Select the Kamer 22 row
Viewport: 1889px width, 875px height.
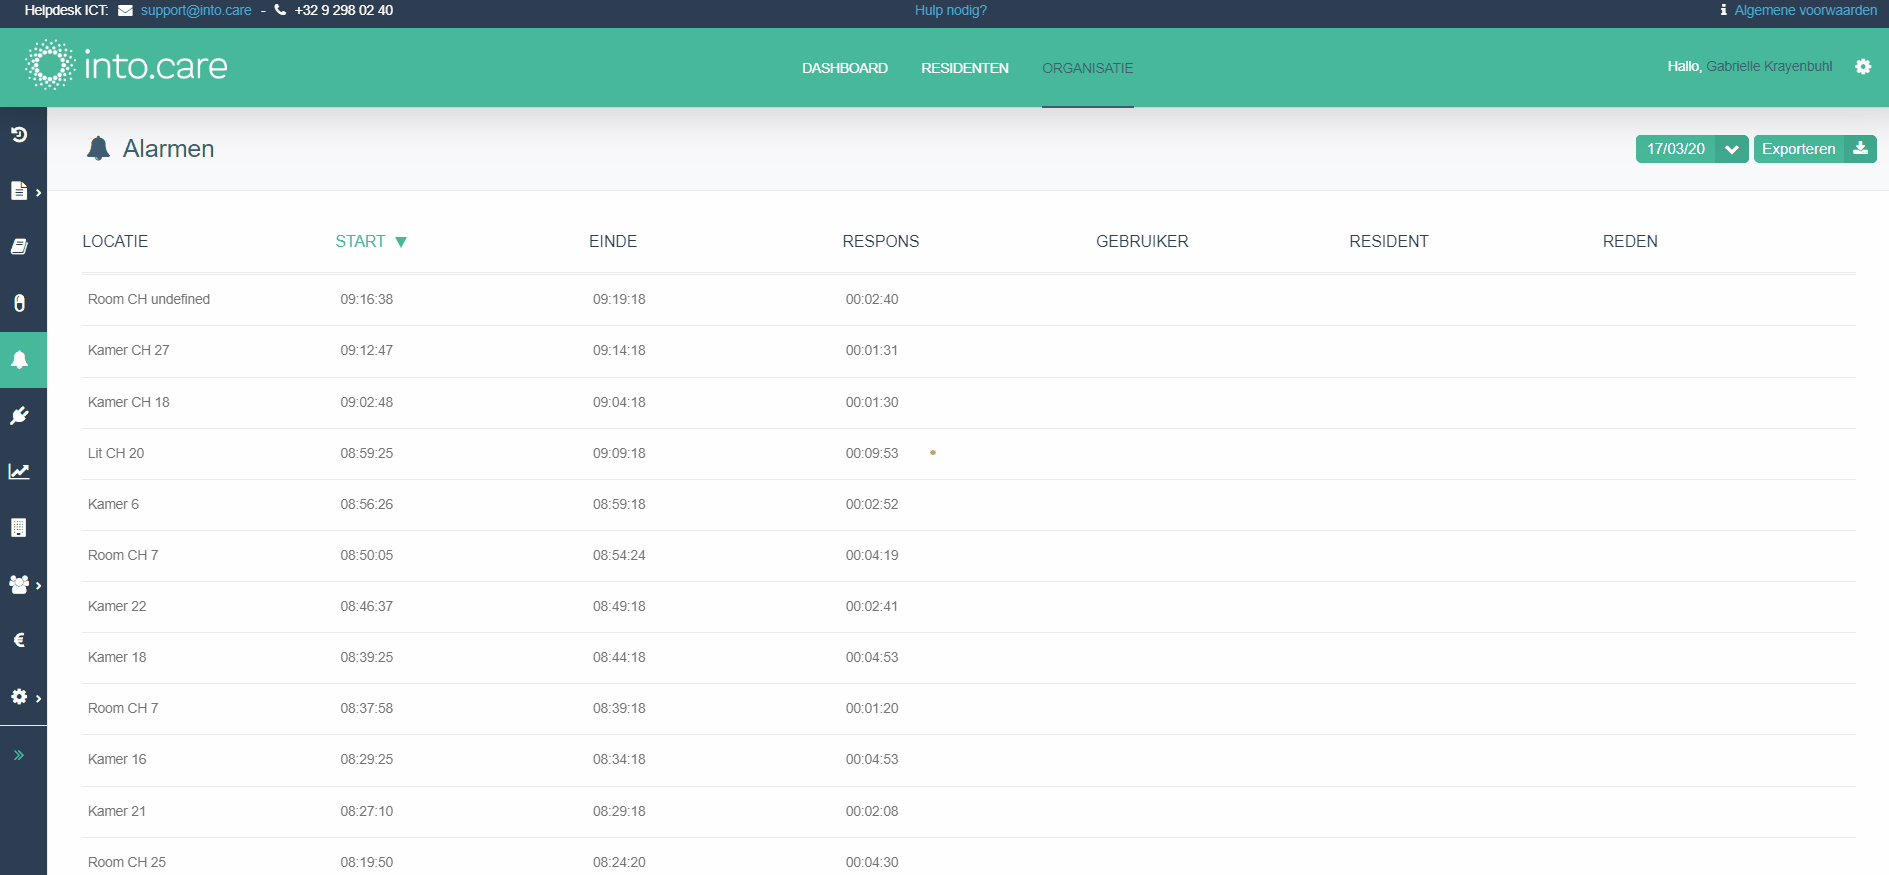(x=969, y=607)
